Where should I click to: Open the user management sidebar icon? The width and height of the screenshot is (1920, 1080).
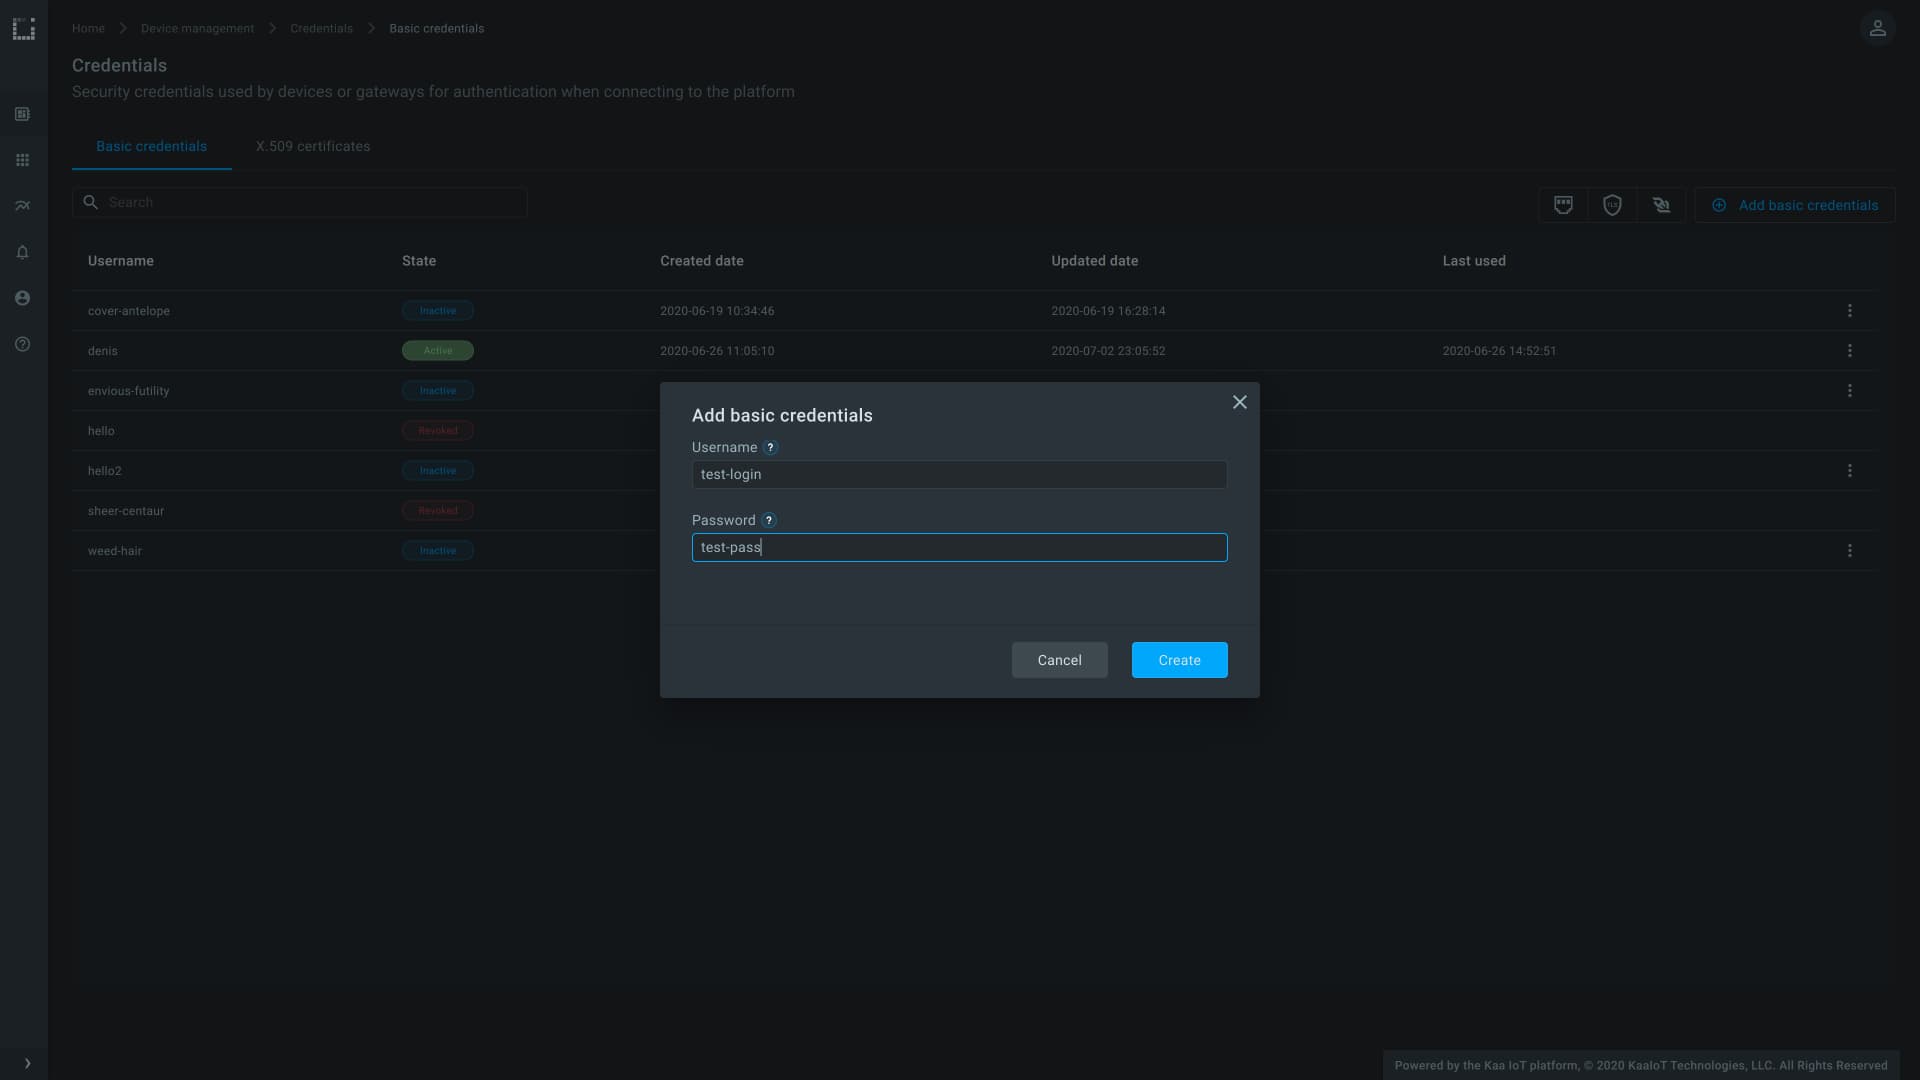point(22,298)
